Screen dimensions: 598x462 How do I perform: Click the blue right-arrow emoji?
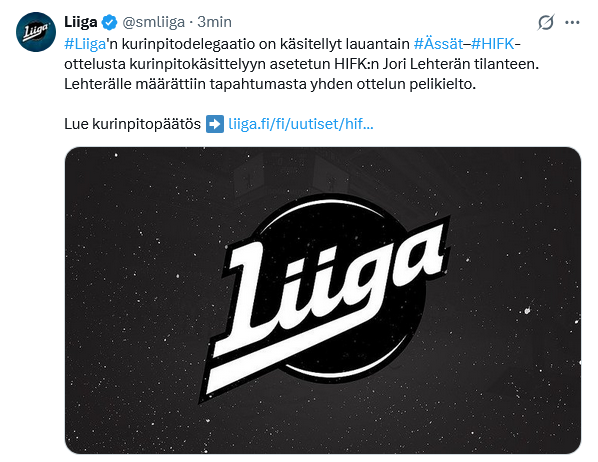pyautogui.click(x=215, y=124)
